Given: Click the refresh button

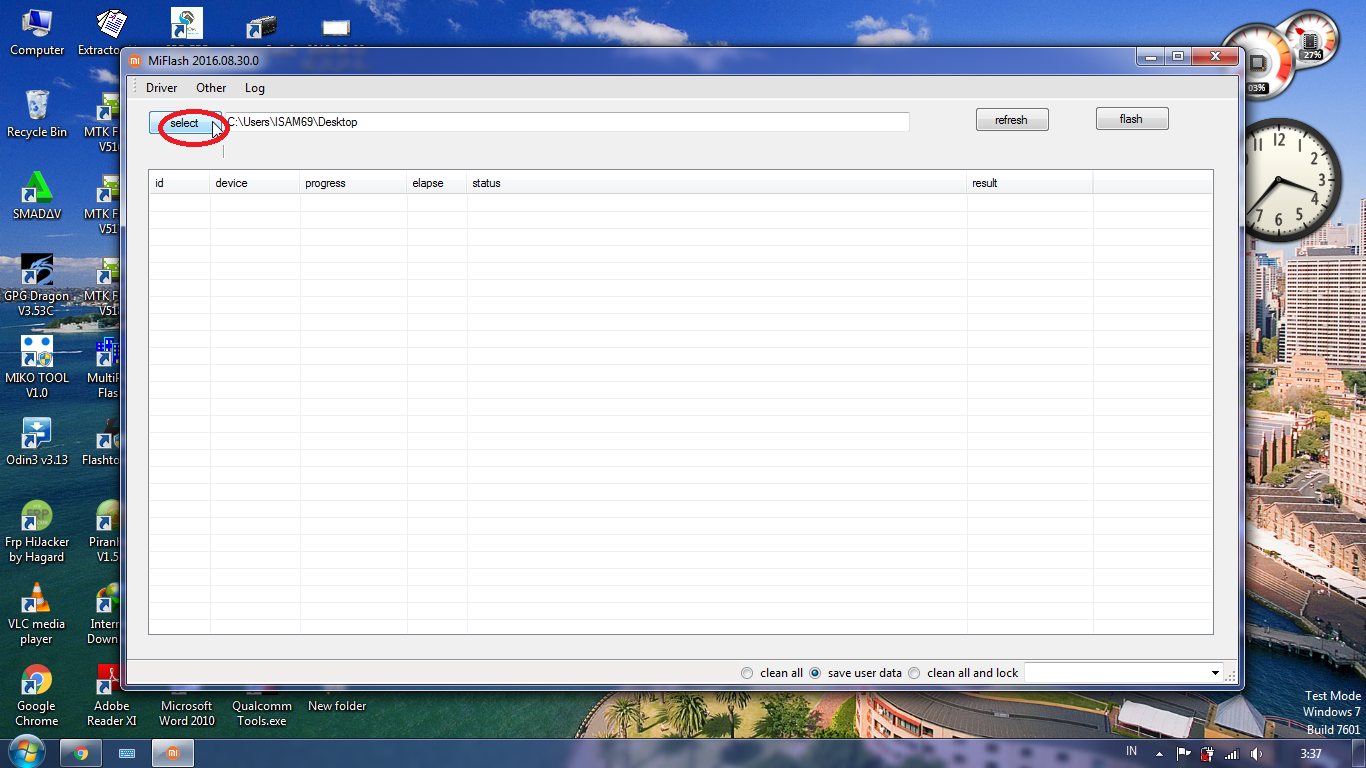Looking at the screenshot, I should click(x=1012, y=120).
